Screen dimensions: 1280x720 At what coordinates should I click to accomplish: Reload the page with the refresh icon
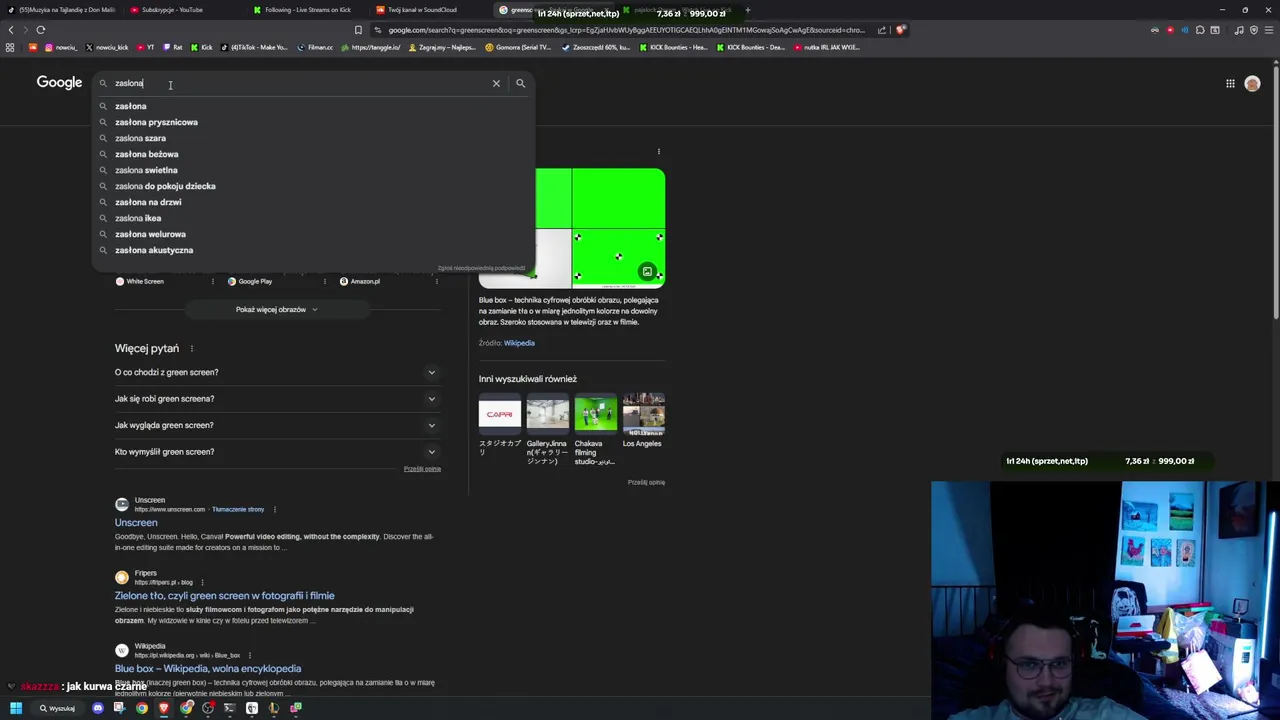point(40,30)
